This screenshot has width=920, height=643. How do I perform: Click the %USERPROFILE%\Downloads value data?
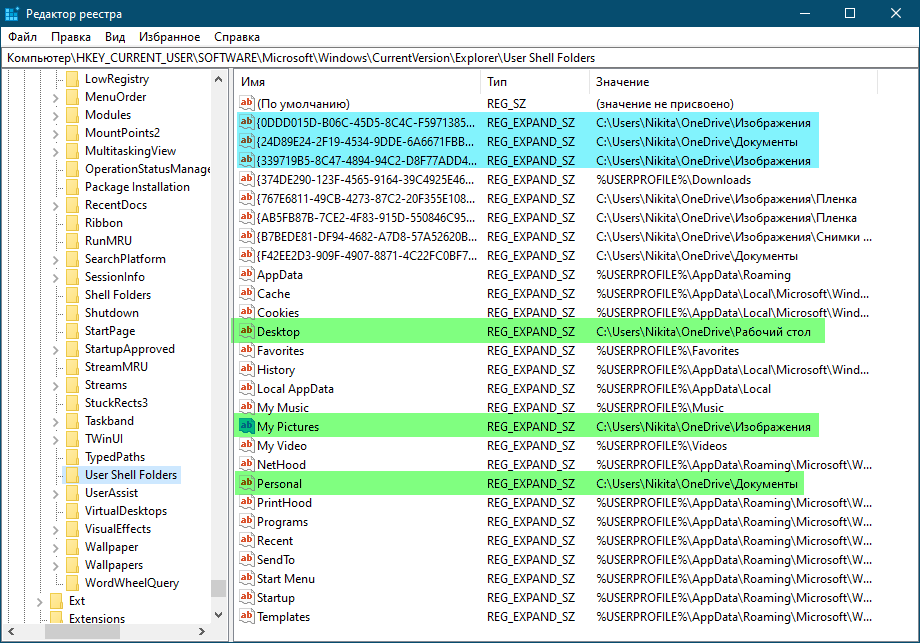674,180
